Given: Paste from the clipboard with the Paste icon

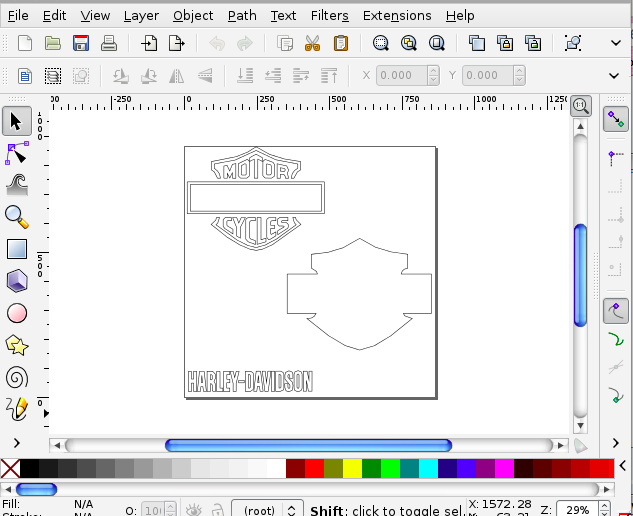Looking at the screenshot, I should pyautogui.click(x=341, y=43).
